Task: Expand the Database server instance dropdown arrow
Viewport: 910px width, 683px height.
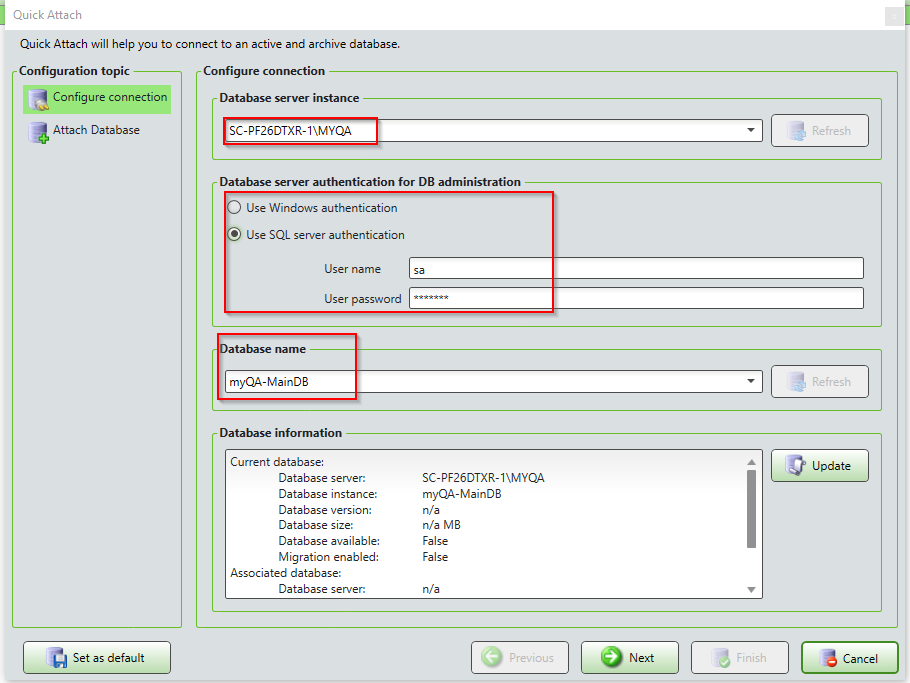Action: (751, 131)
